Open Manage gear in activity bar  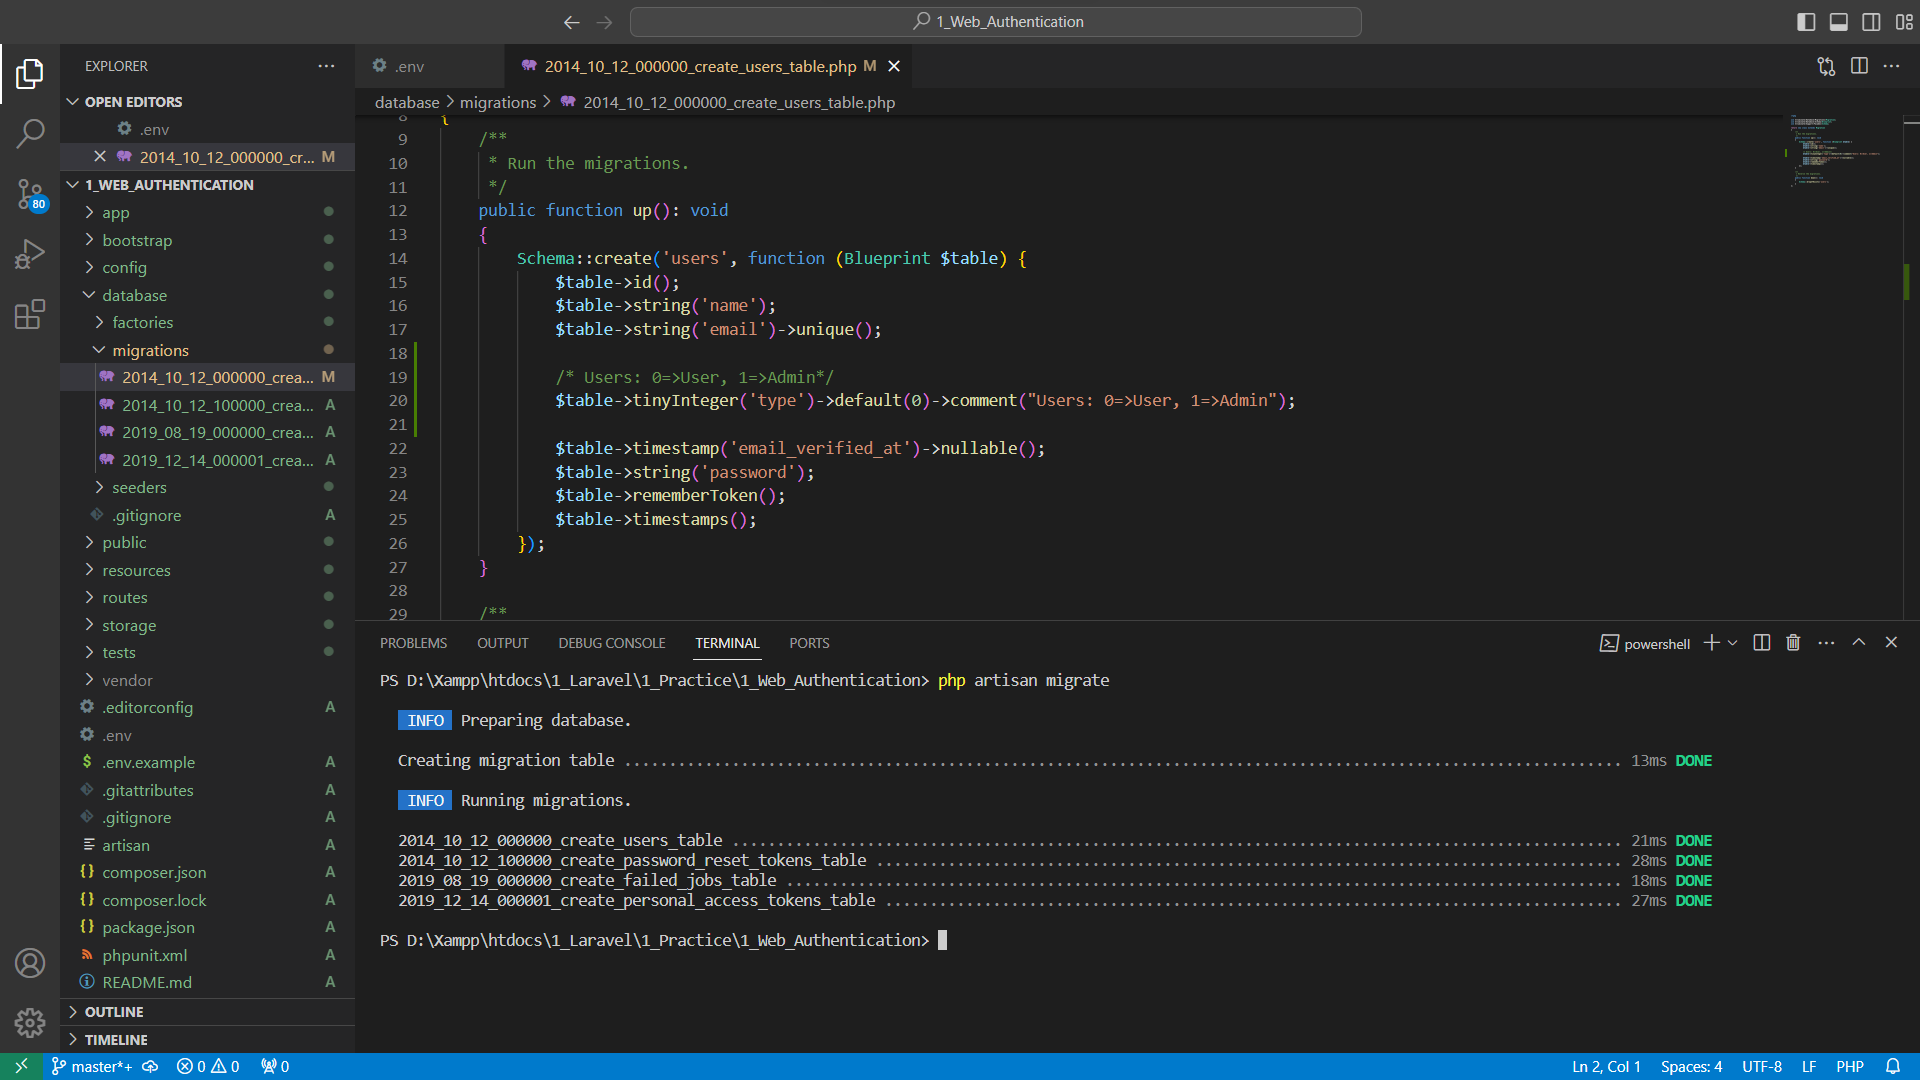(30, 1022)
